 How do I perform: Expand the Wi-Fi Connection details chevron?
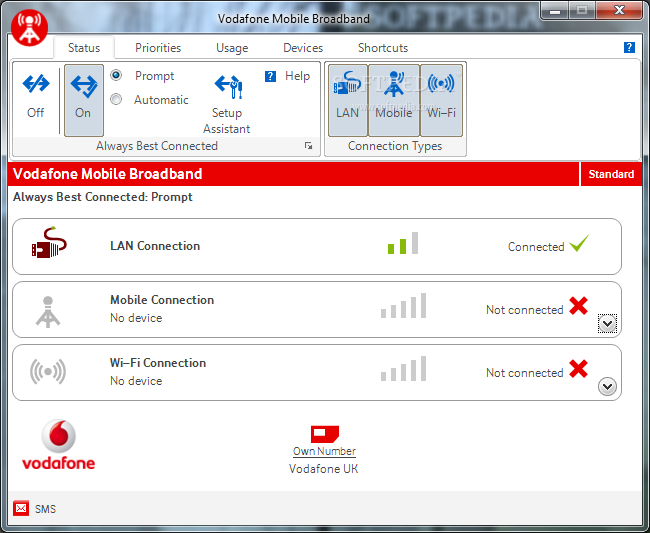tap(607, 387)
